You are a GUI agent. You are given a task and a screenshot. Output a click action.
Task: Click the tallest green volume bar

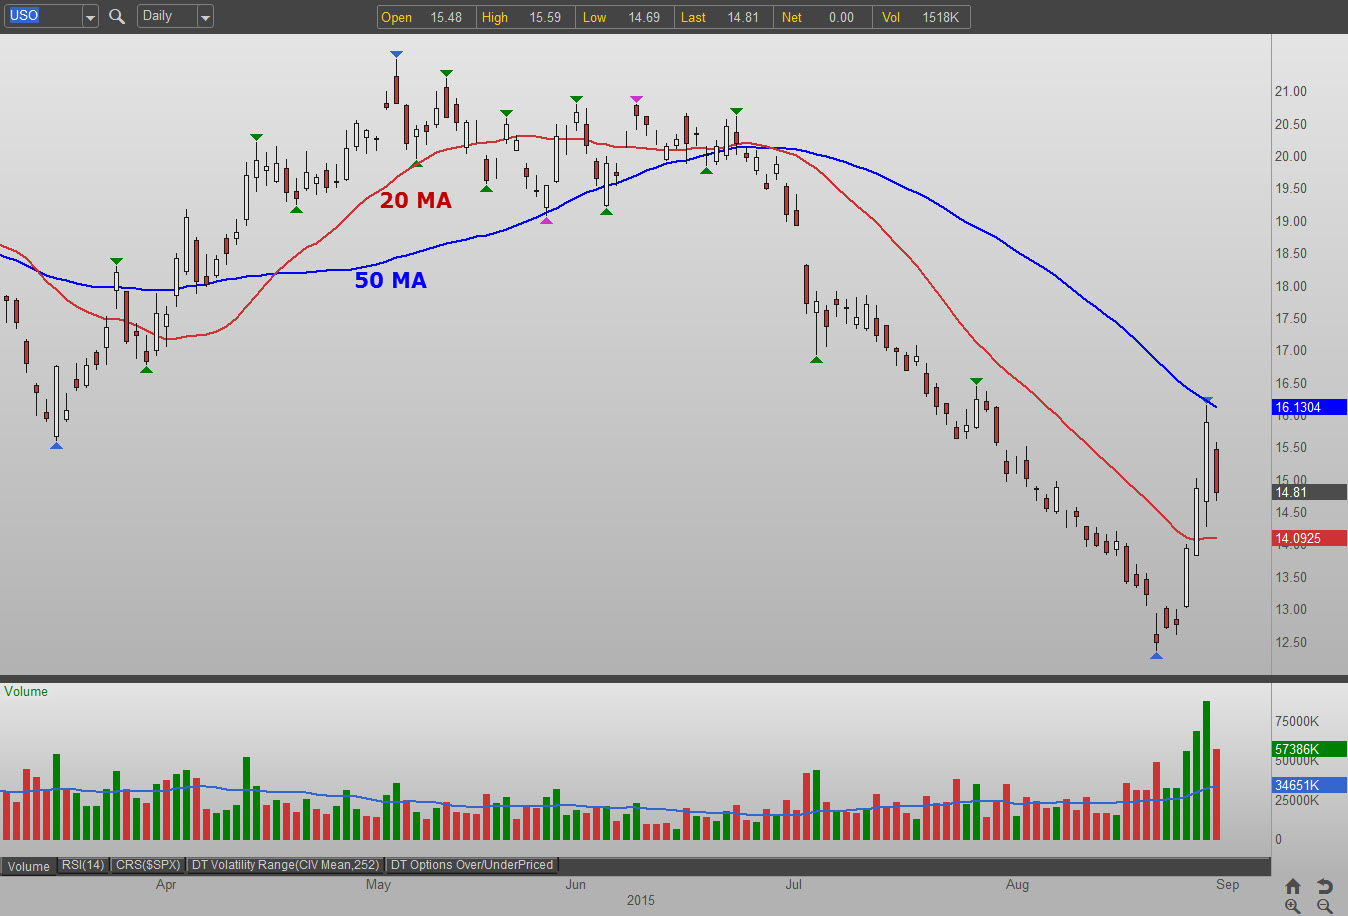tap(1206, 770)
